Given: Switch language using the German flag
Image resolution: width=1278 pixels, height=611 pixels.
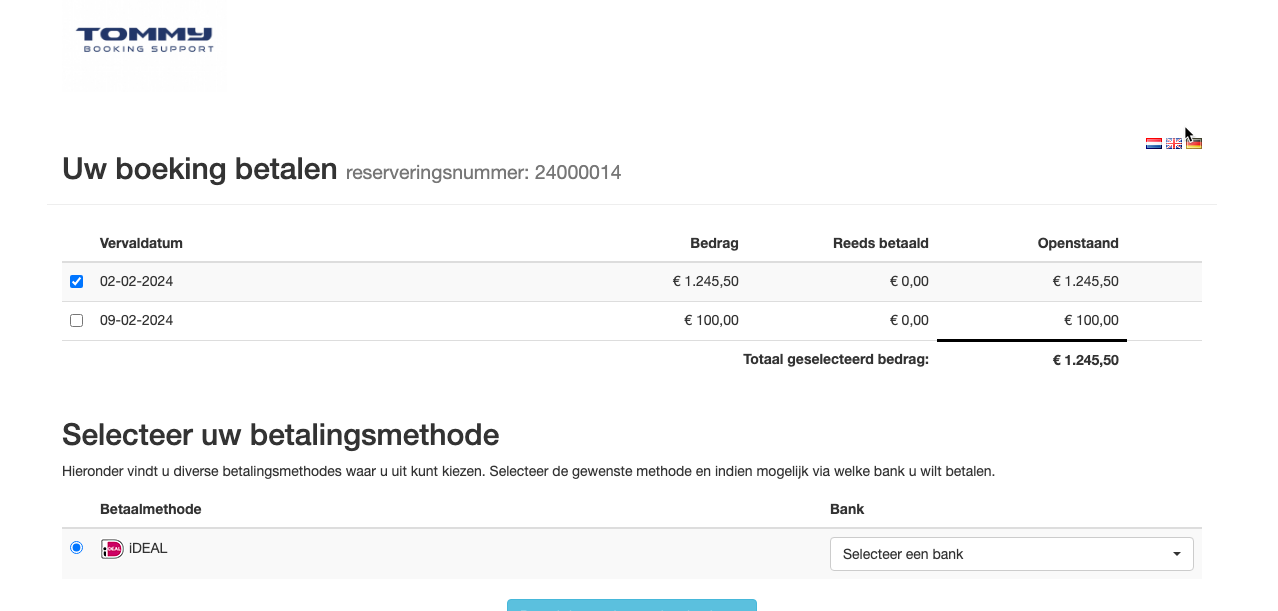Looking at the screenshot, I should pyautogui.click(x=1194, y=143).
